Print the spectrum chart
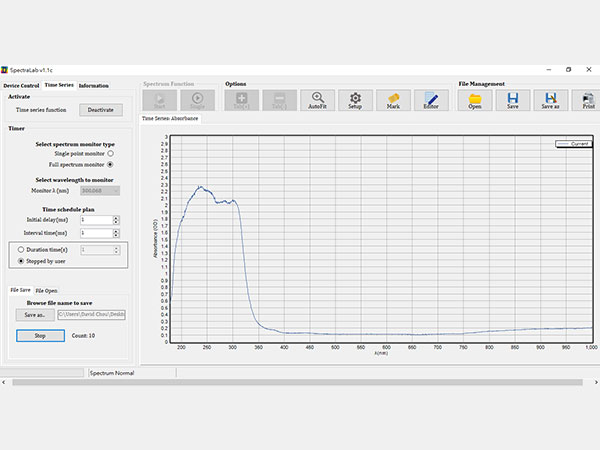 pyautogui.click(x=588, y=100)
